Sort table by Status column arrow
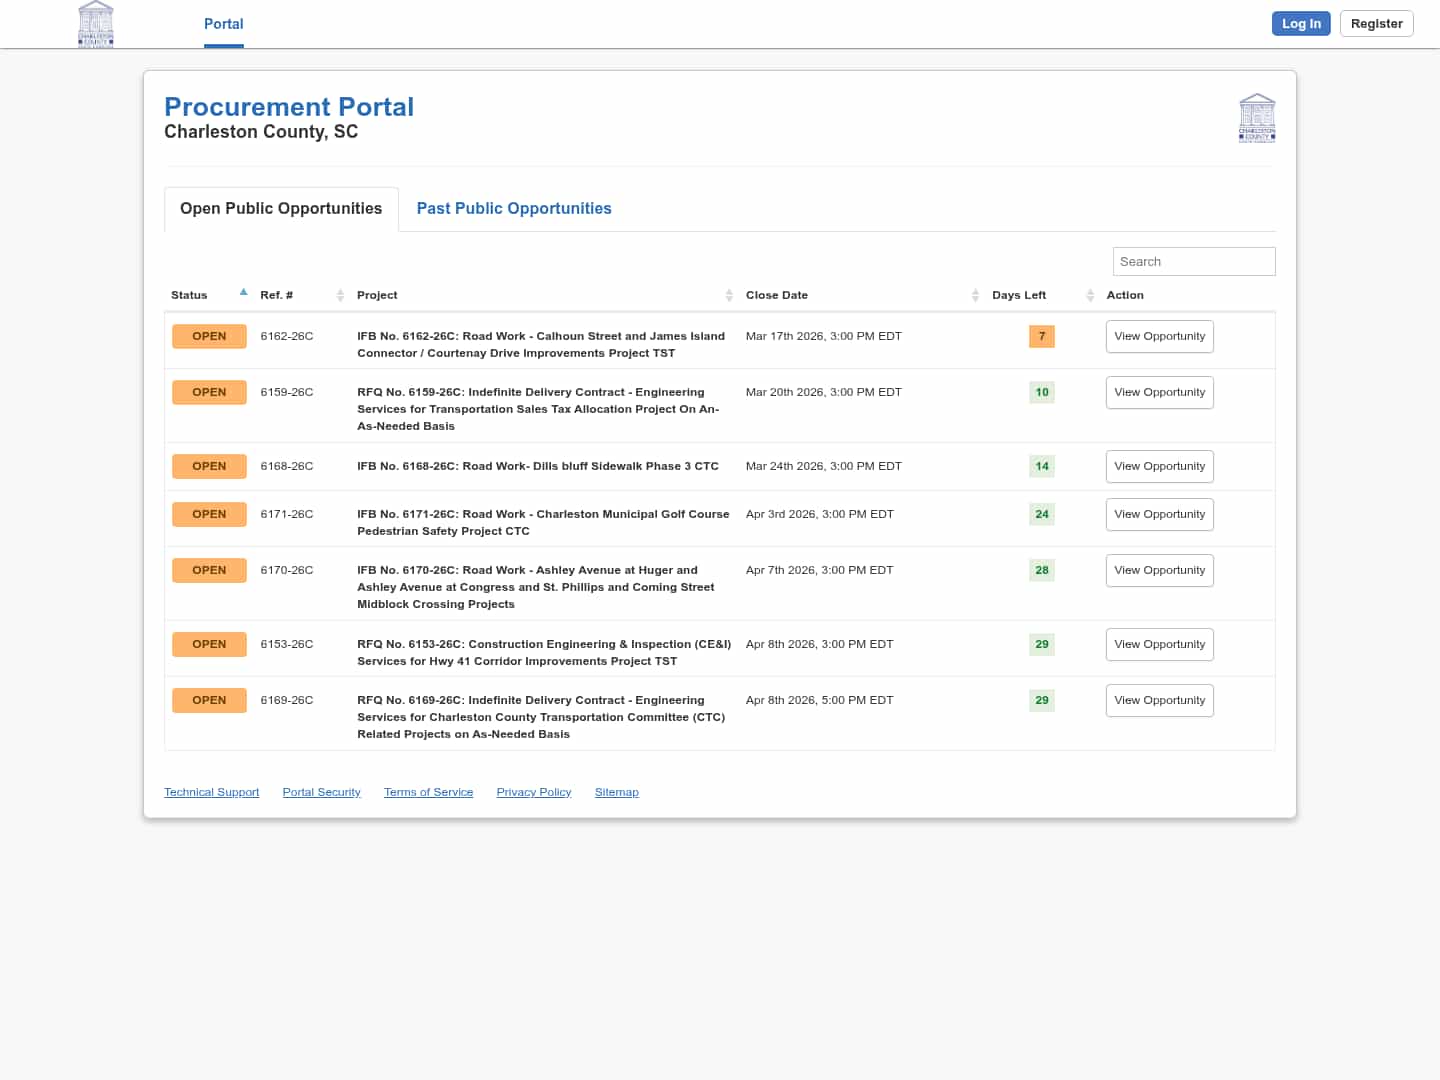 (243, 293)
